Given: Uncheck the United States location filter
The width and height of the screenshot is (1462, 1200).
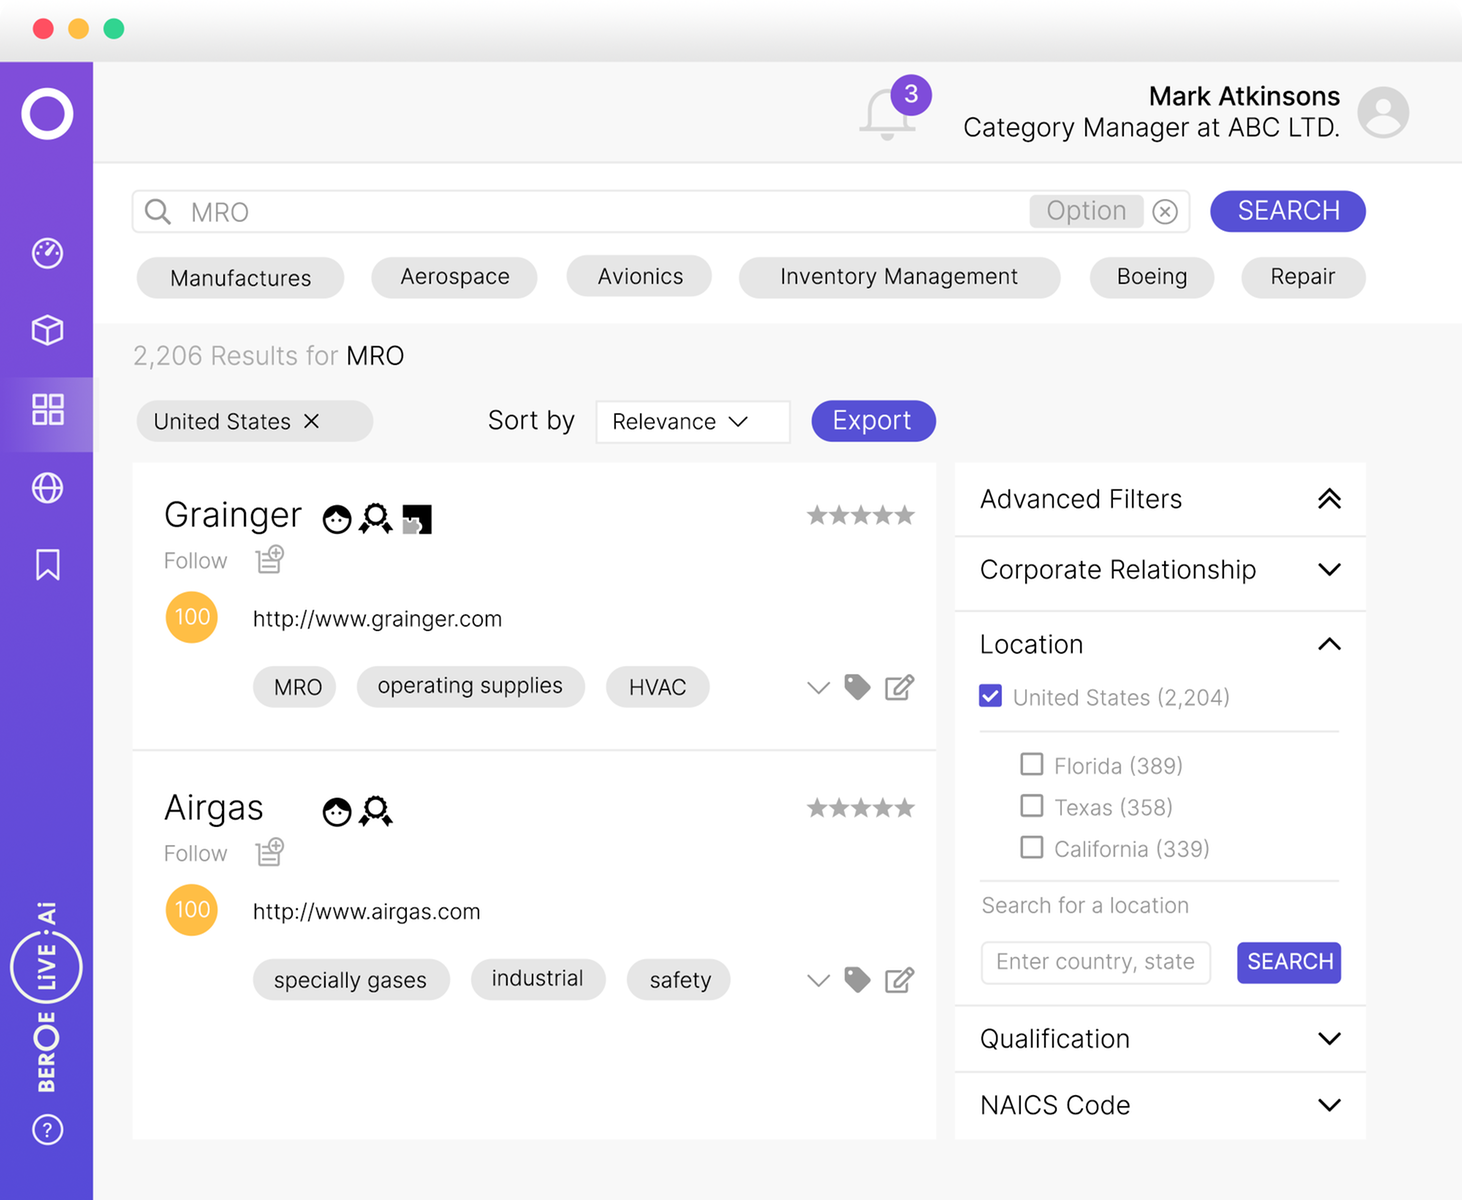Looking at the screenshot, I should [x=990, y=696].
